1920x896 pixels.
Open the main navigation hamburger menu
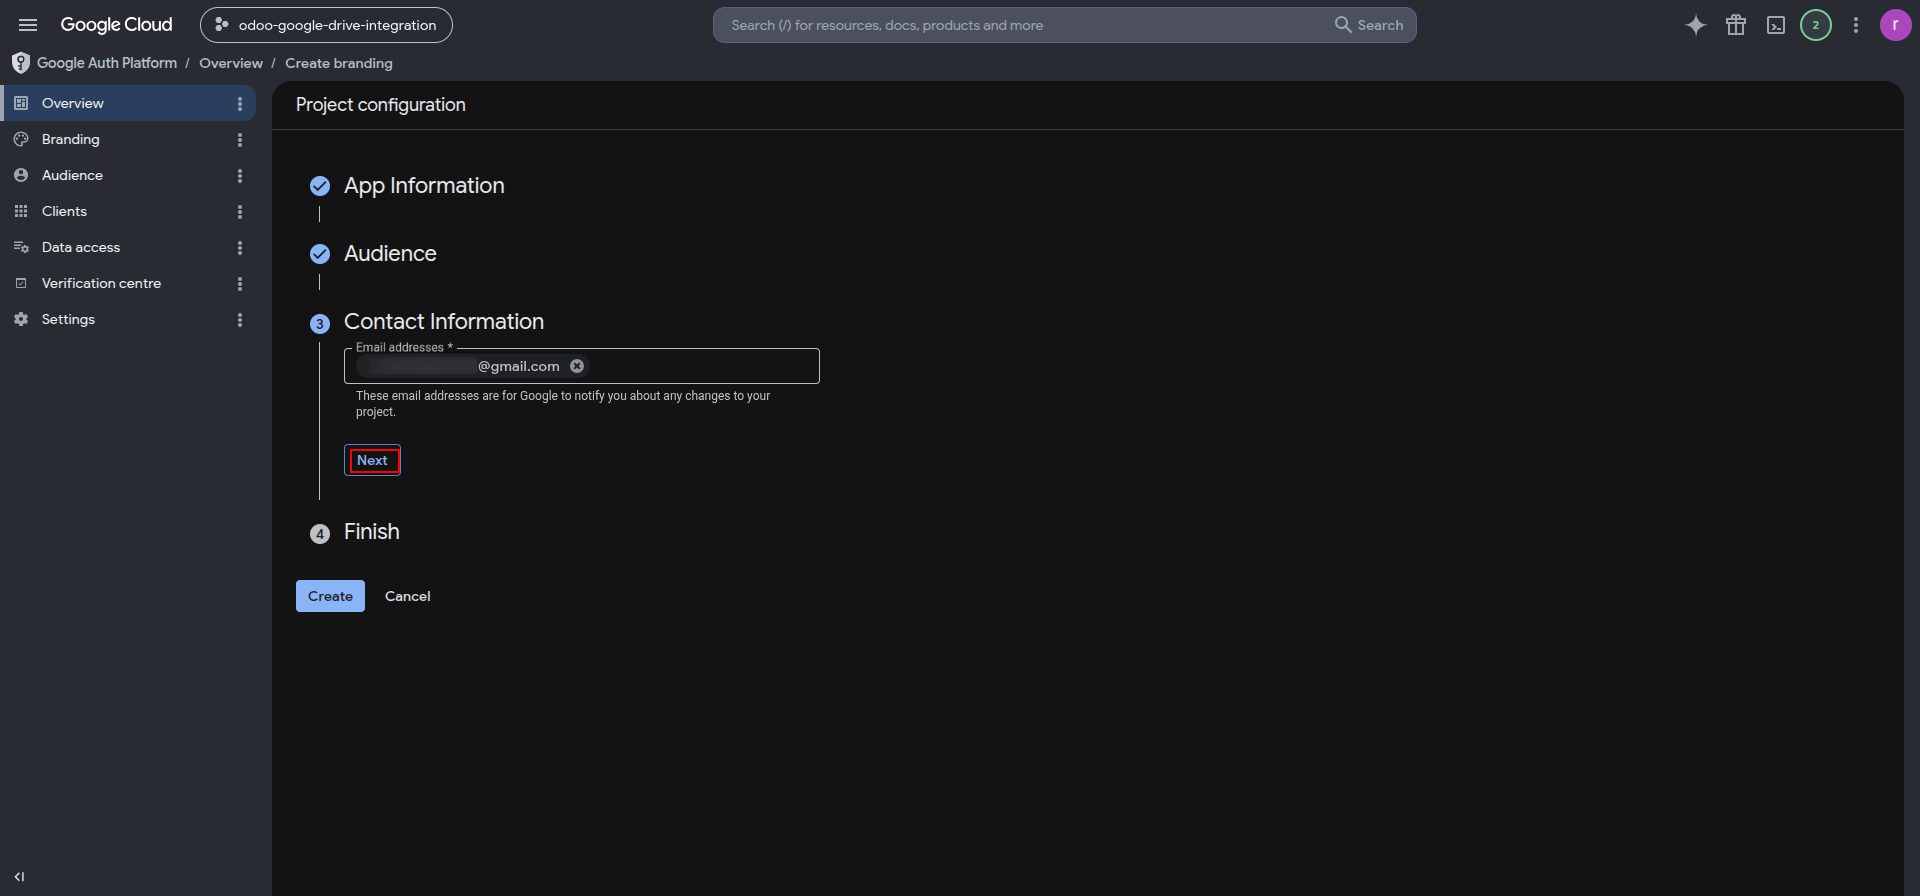pos(28,25)
